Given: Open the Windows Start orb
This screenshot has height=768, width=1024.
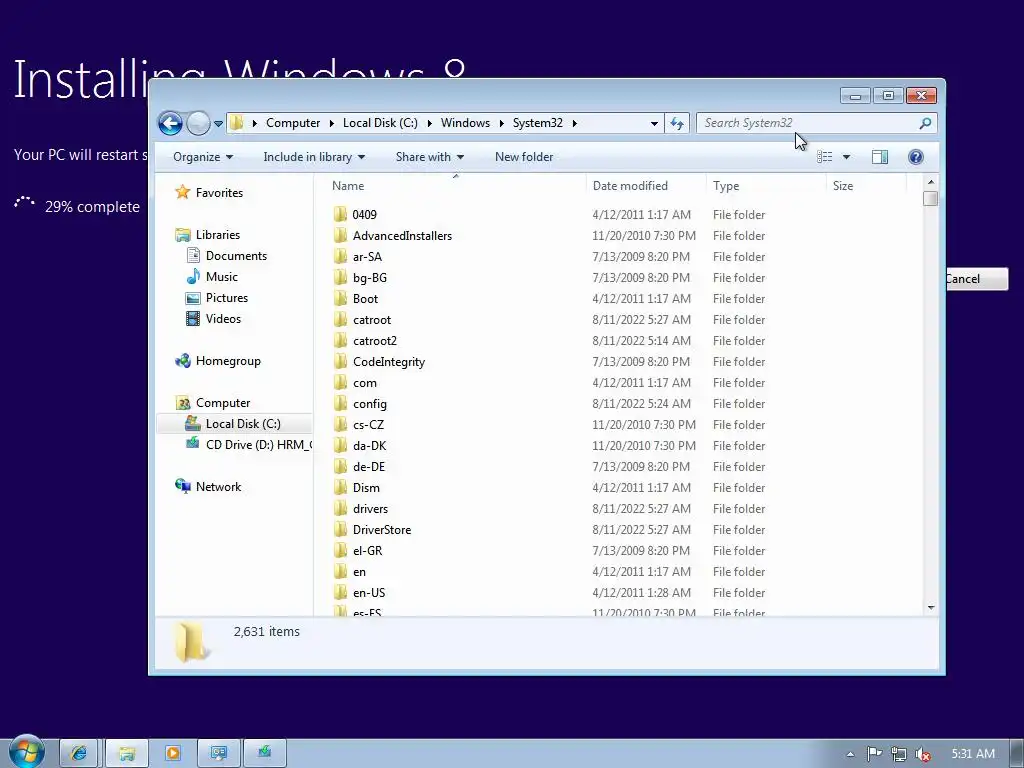Looking at the screenshot, I should (27, 751).
